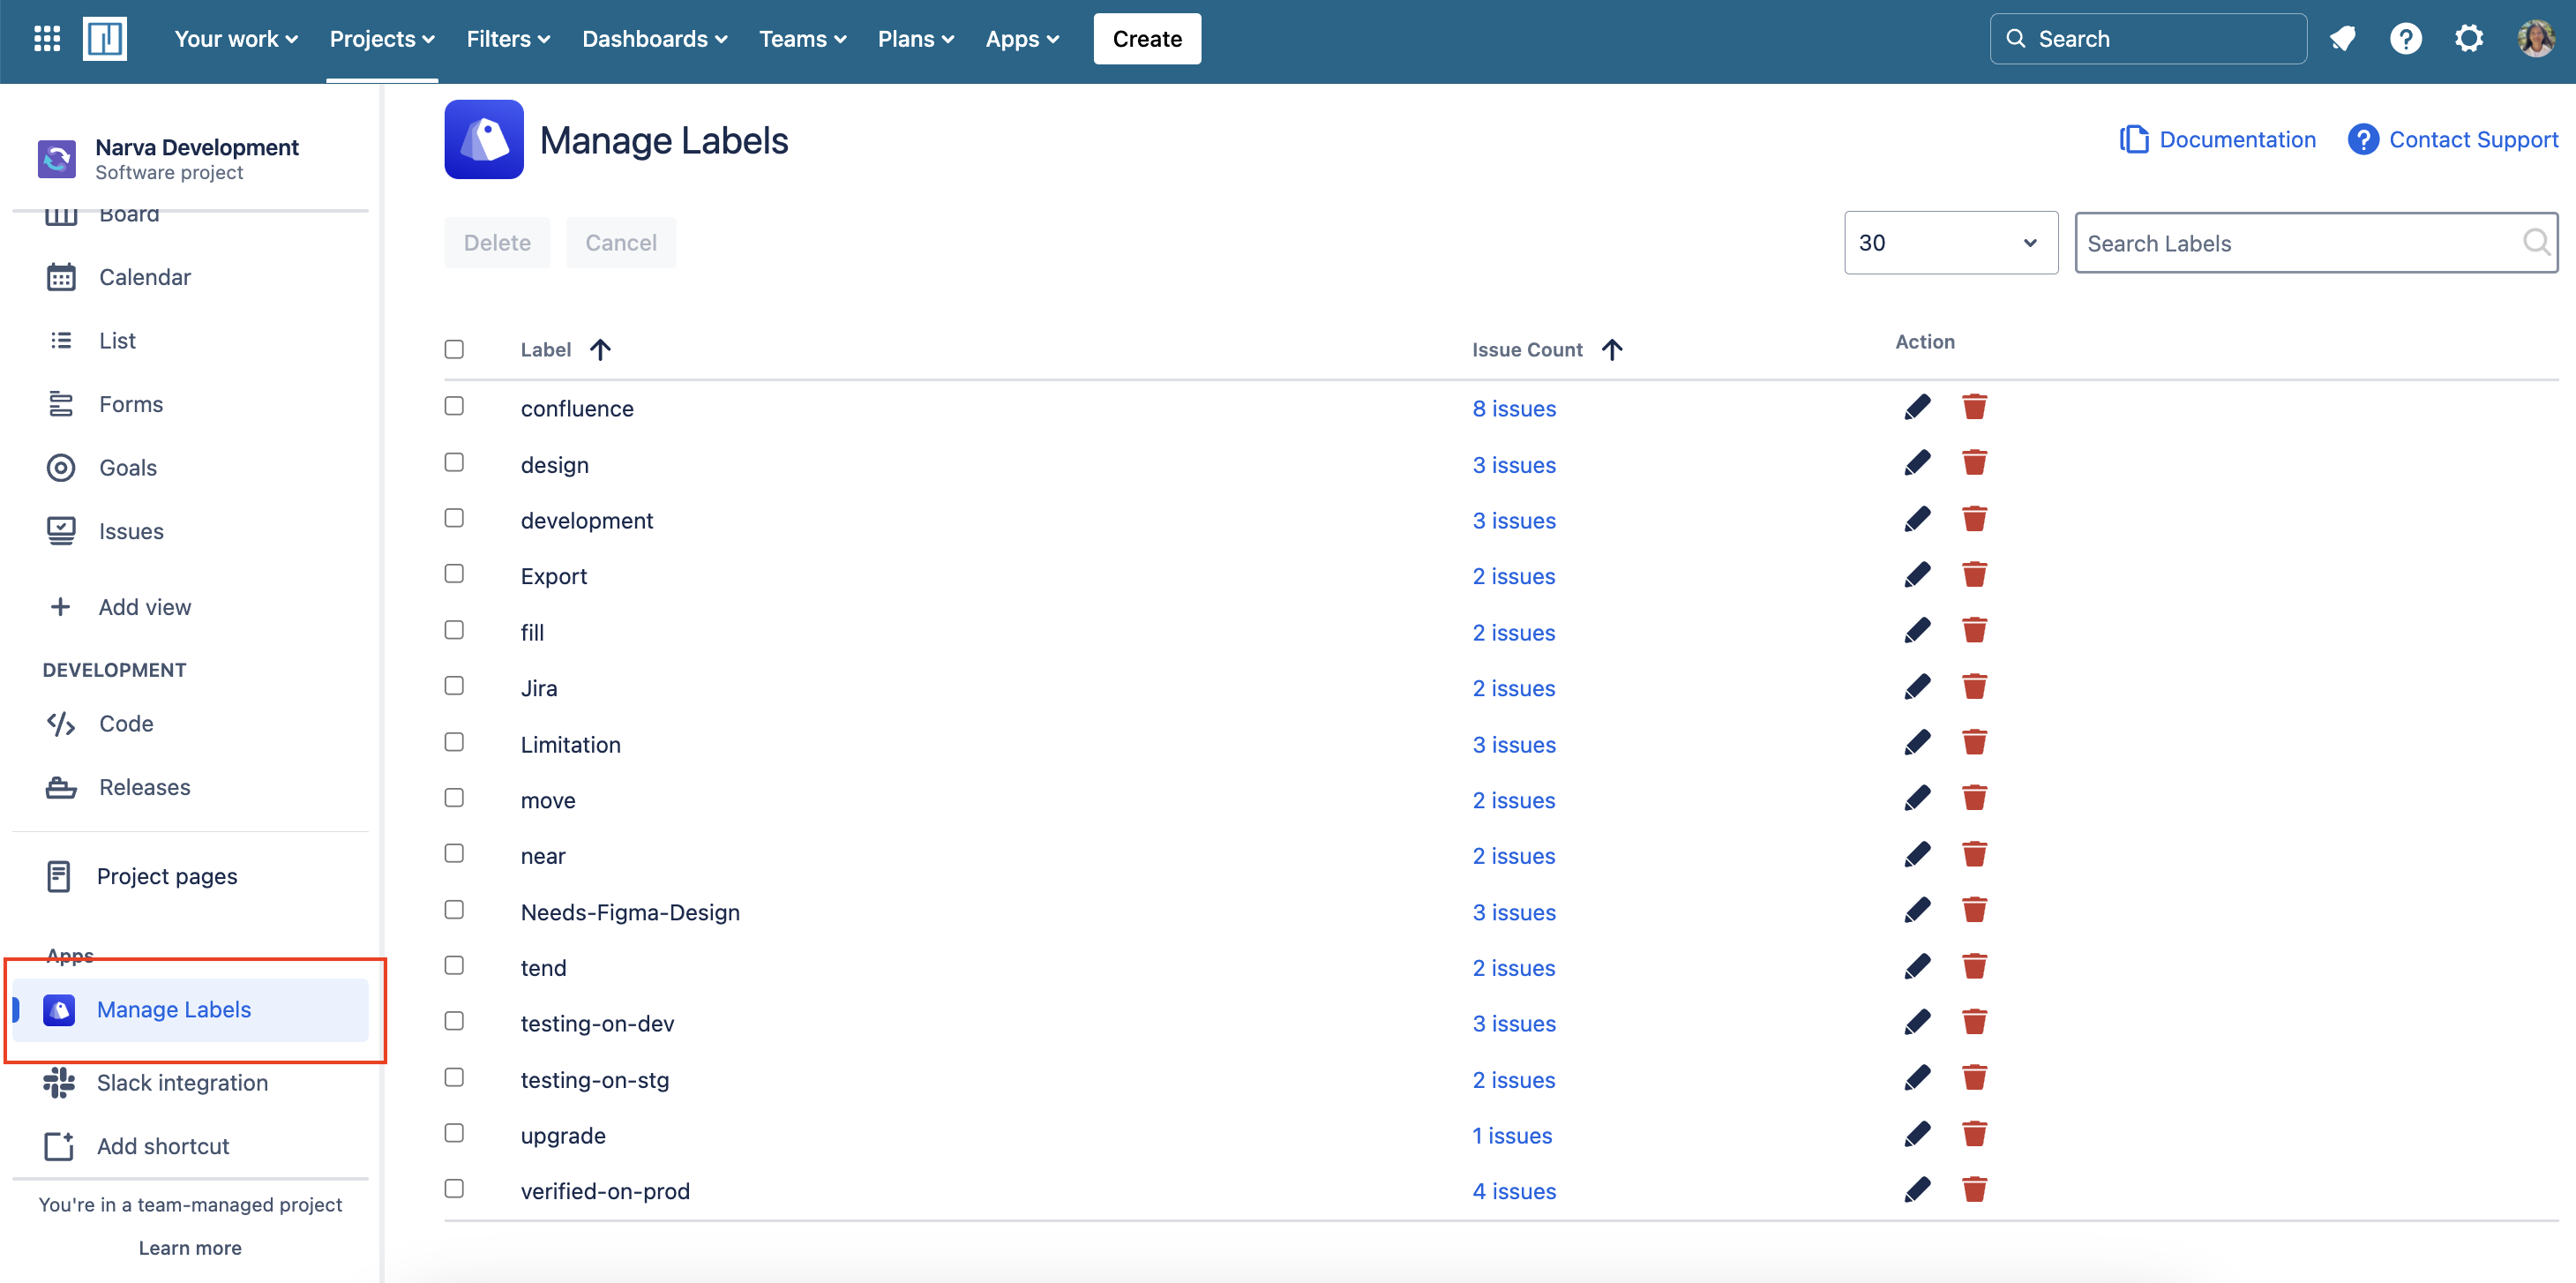Check the box beside testing-on-dev label
Image resolution: width=2576 pixels, height=1283 pixels.
[x=455, y=1021]
